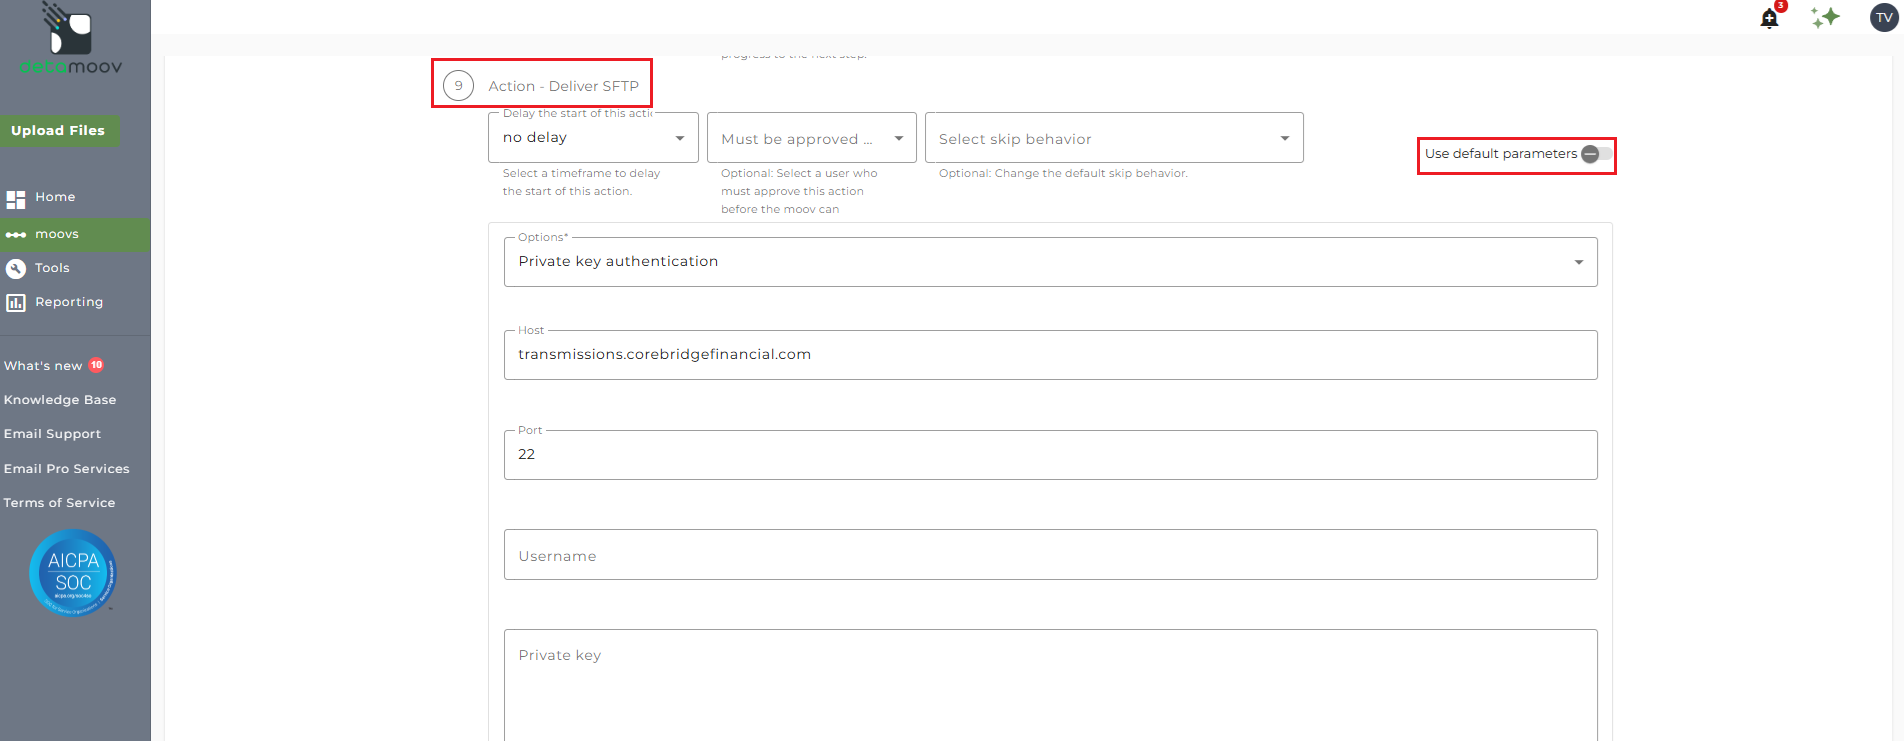Toggle Use default parameters switch
Screen dimensions: 1904x741
[x=1595, y=154]
